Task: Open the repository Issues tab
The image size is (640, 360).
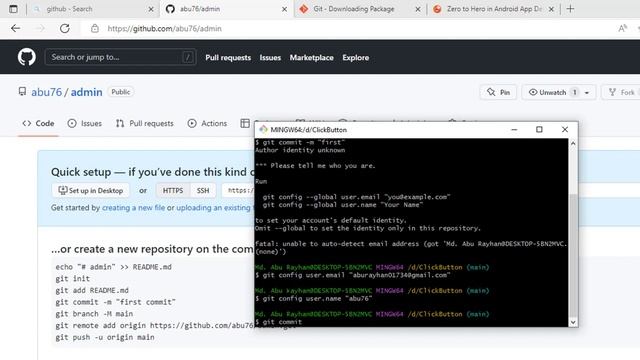Action: [x=84, y=123]
